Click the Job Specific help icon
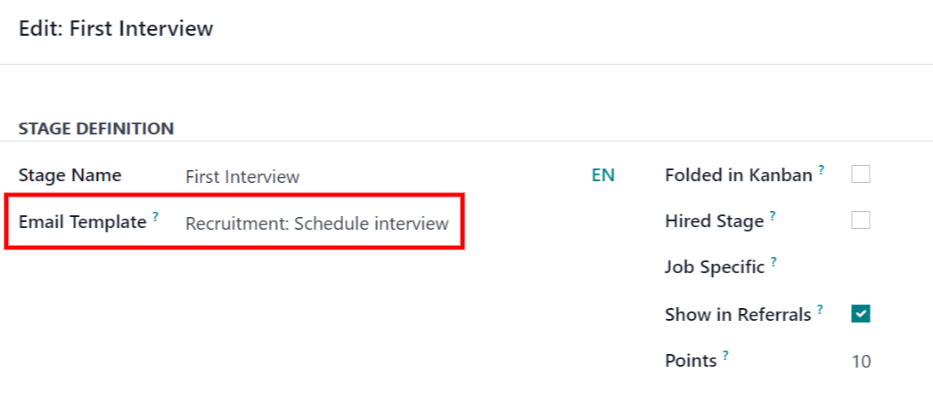The height and width of the screenshot is (411, 933). pyautogui.click(x=774, y=263)
